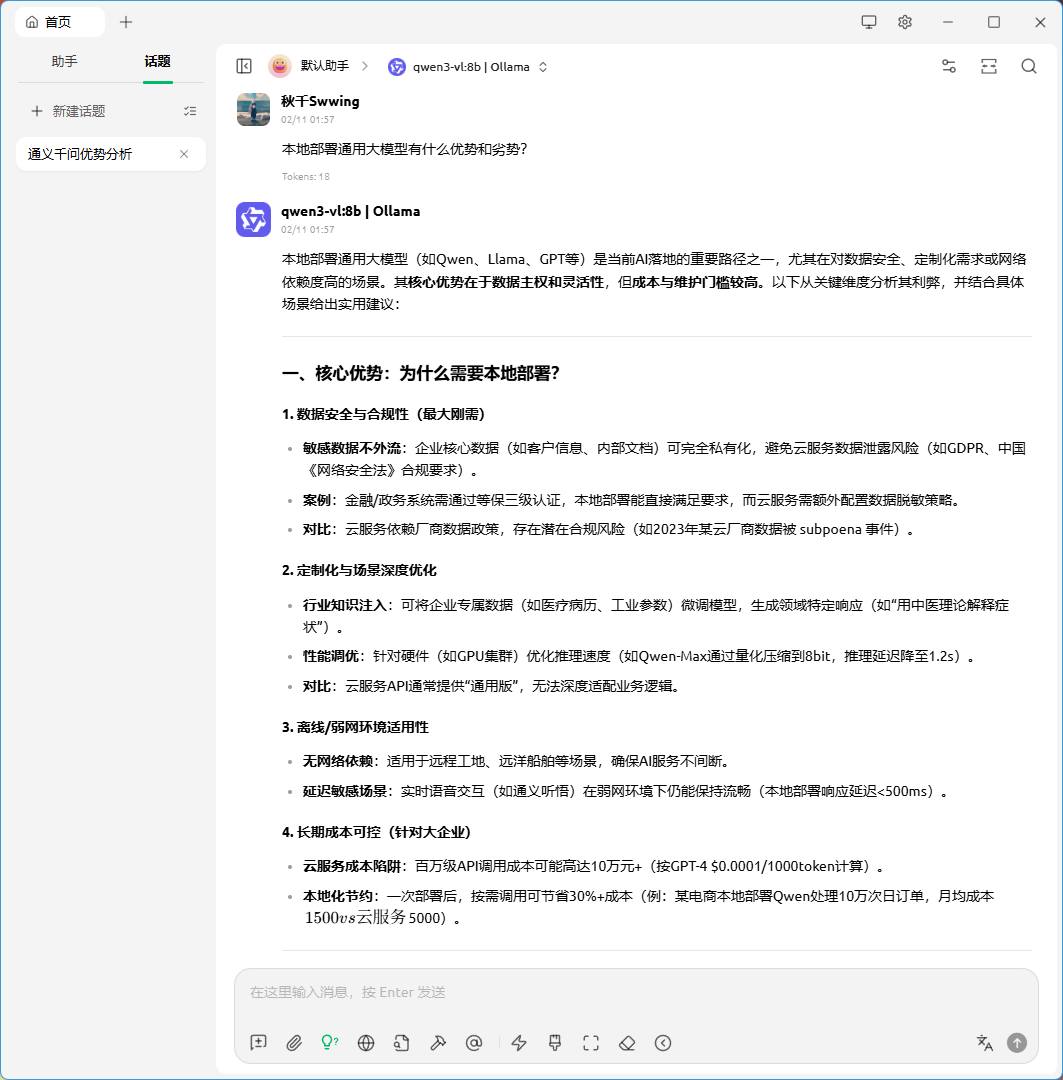Translate input with translate icon

pos(984,1043)
